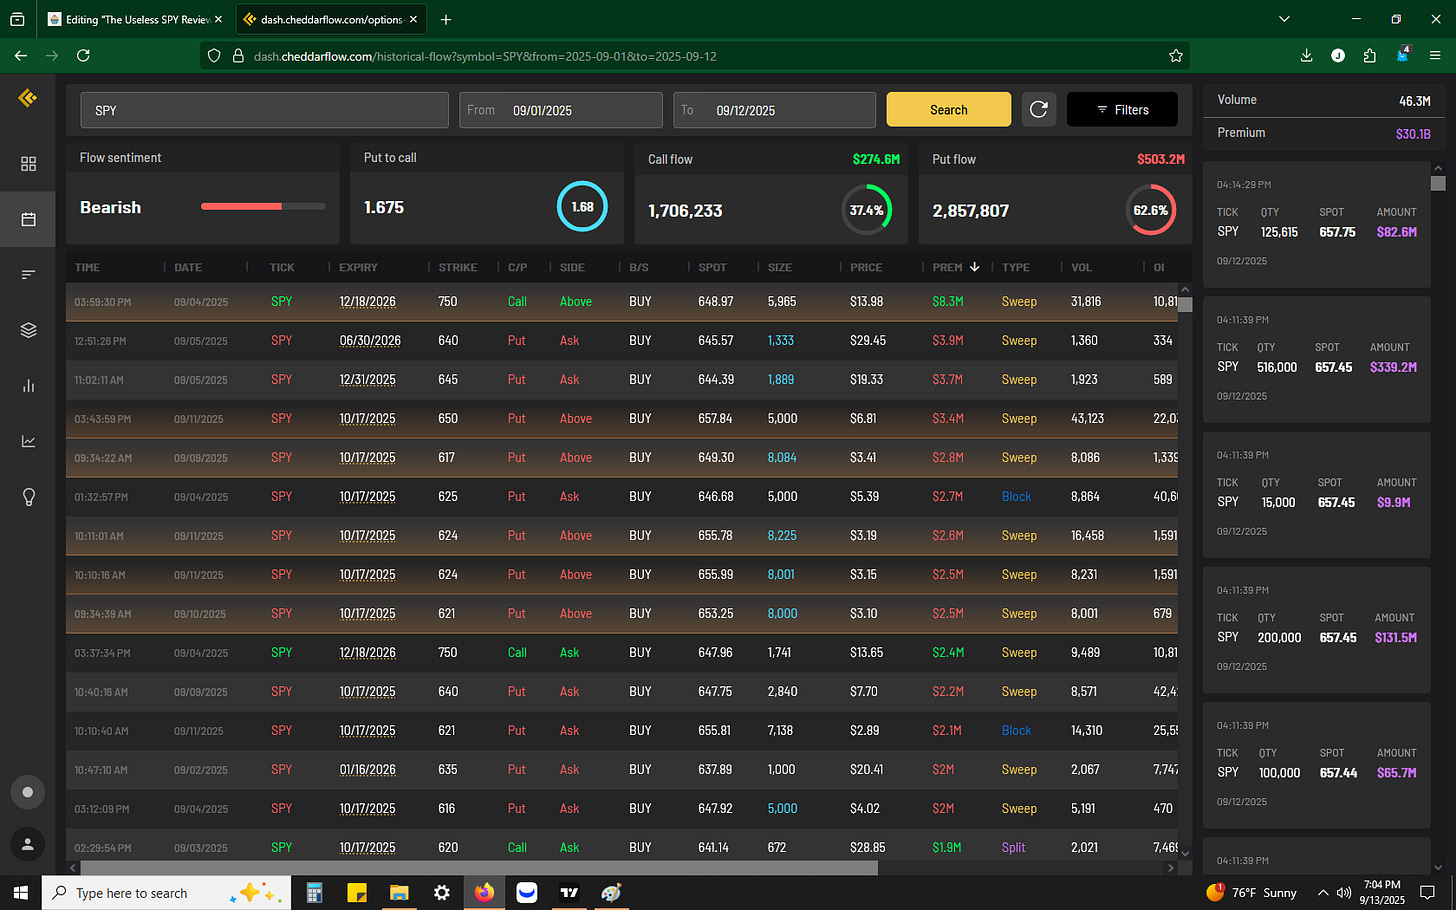Open the From date field 09/01/2025
Image resolution: width=1456 pixels, height=910 pixels.
tap(561, 110)
